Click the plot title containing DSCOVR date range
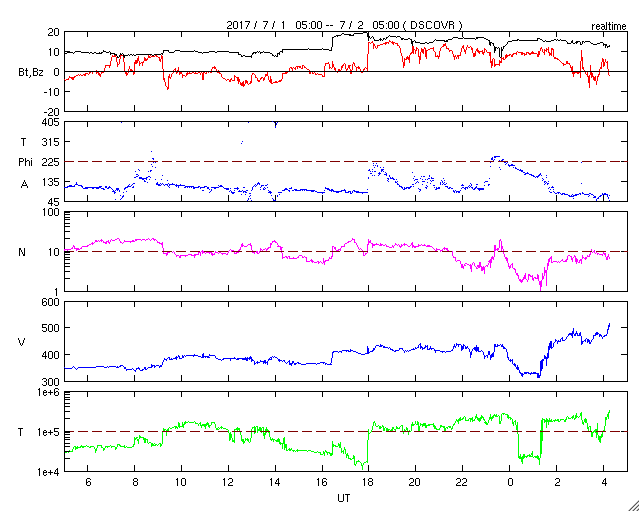This screenshot has width=640, height=512. coord(344,25)
